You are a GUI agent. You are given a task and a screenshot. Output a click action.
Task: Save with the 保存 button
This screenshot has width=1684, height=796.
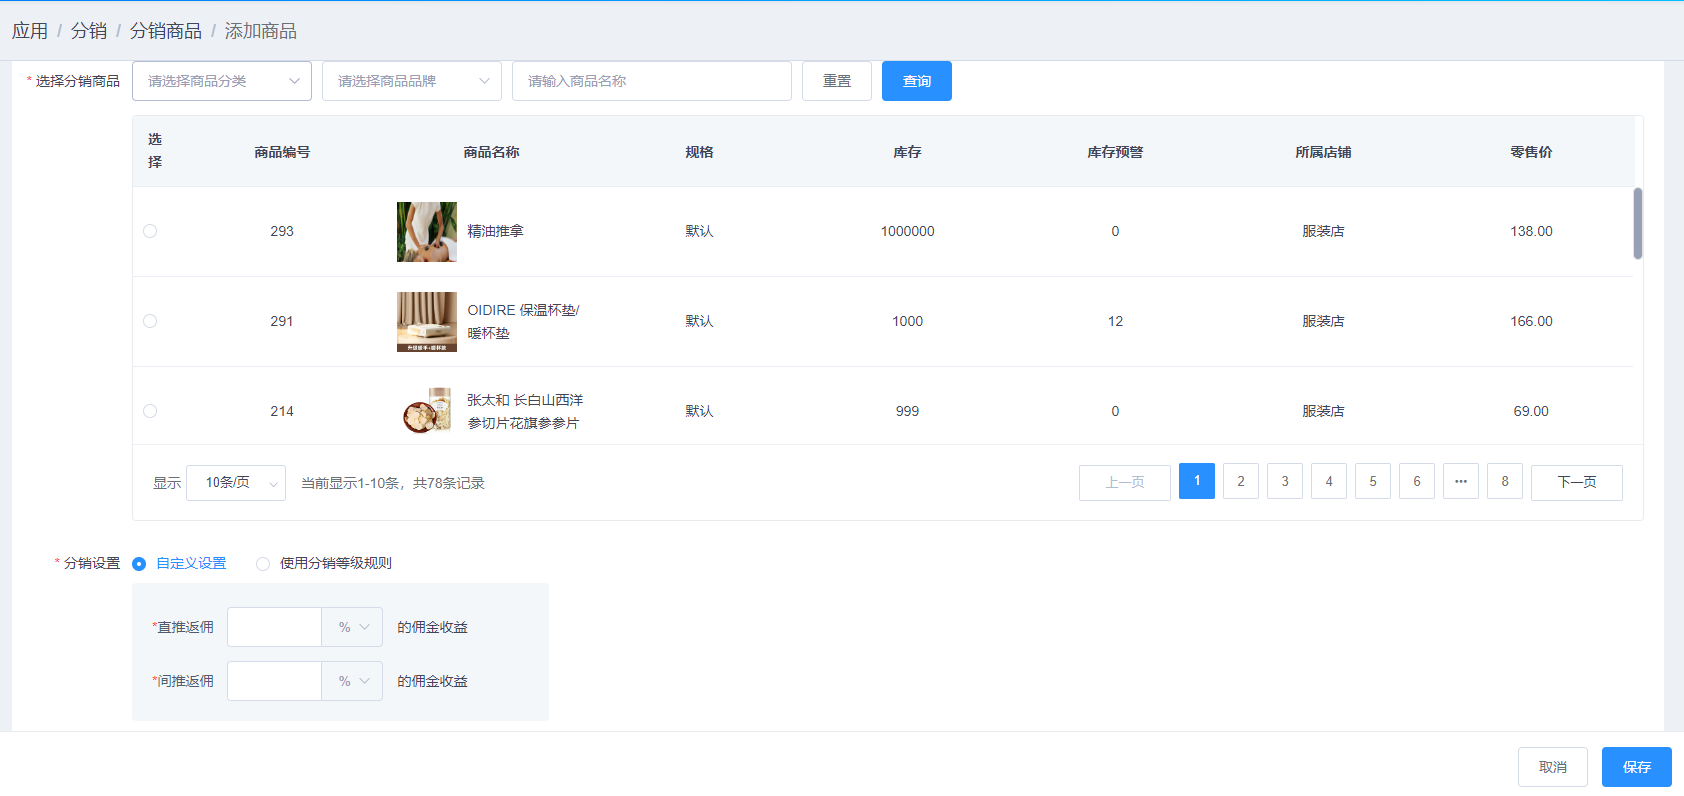point(1636,767)
